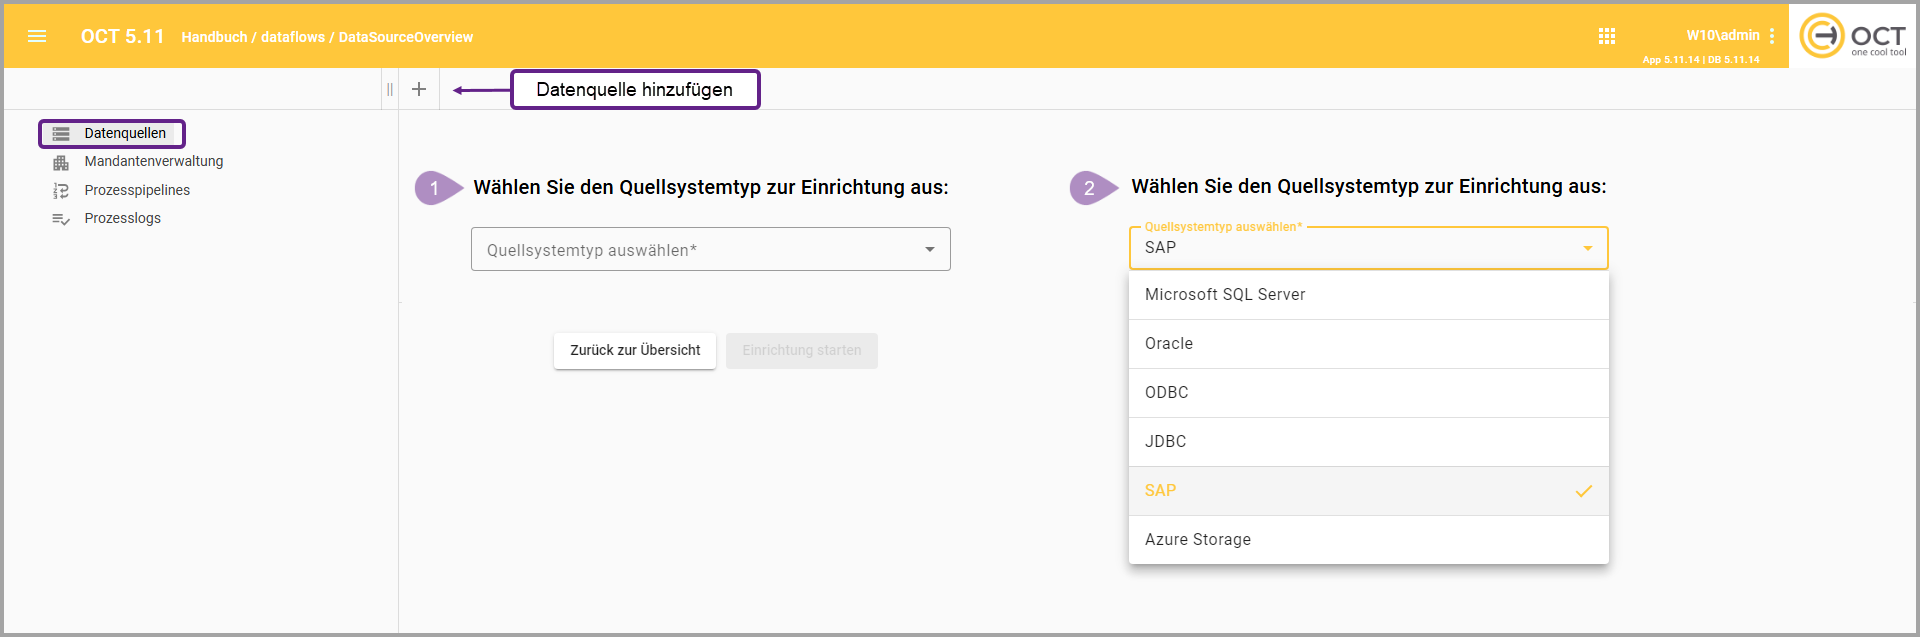
Task: Select the checked SAP option
Action: (1367, 491)
